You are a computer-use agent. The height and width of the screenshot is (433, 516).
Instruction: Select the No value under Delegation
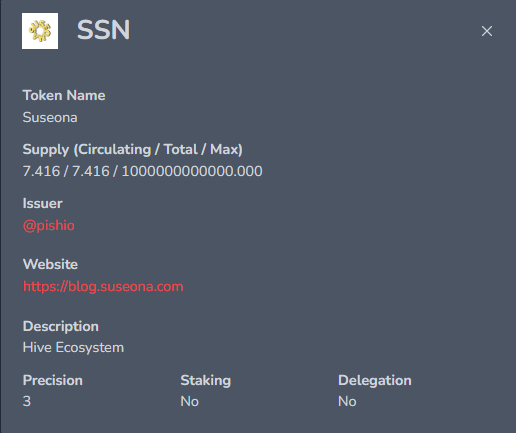[x=347, y=401]
